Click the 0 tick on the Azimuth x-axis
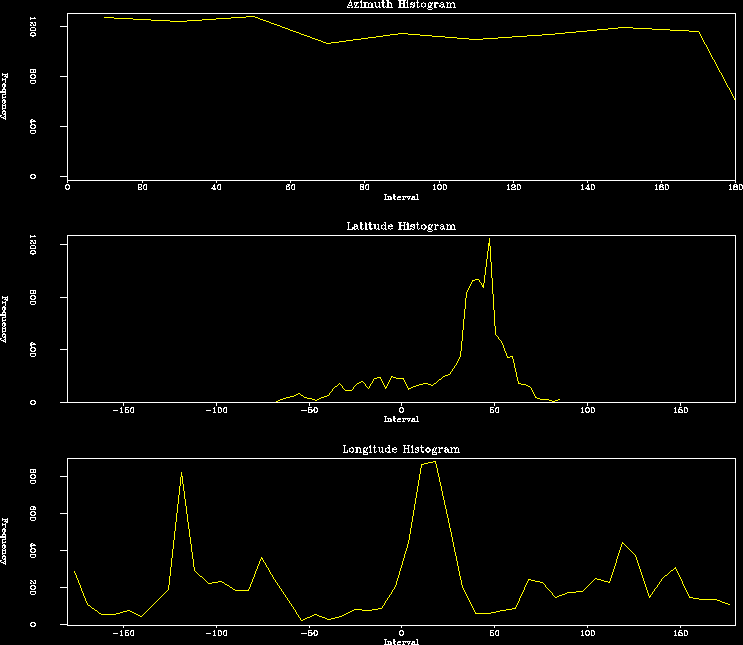This screenshot has height=645, width=743. point(67,186)
